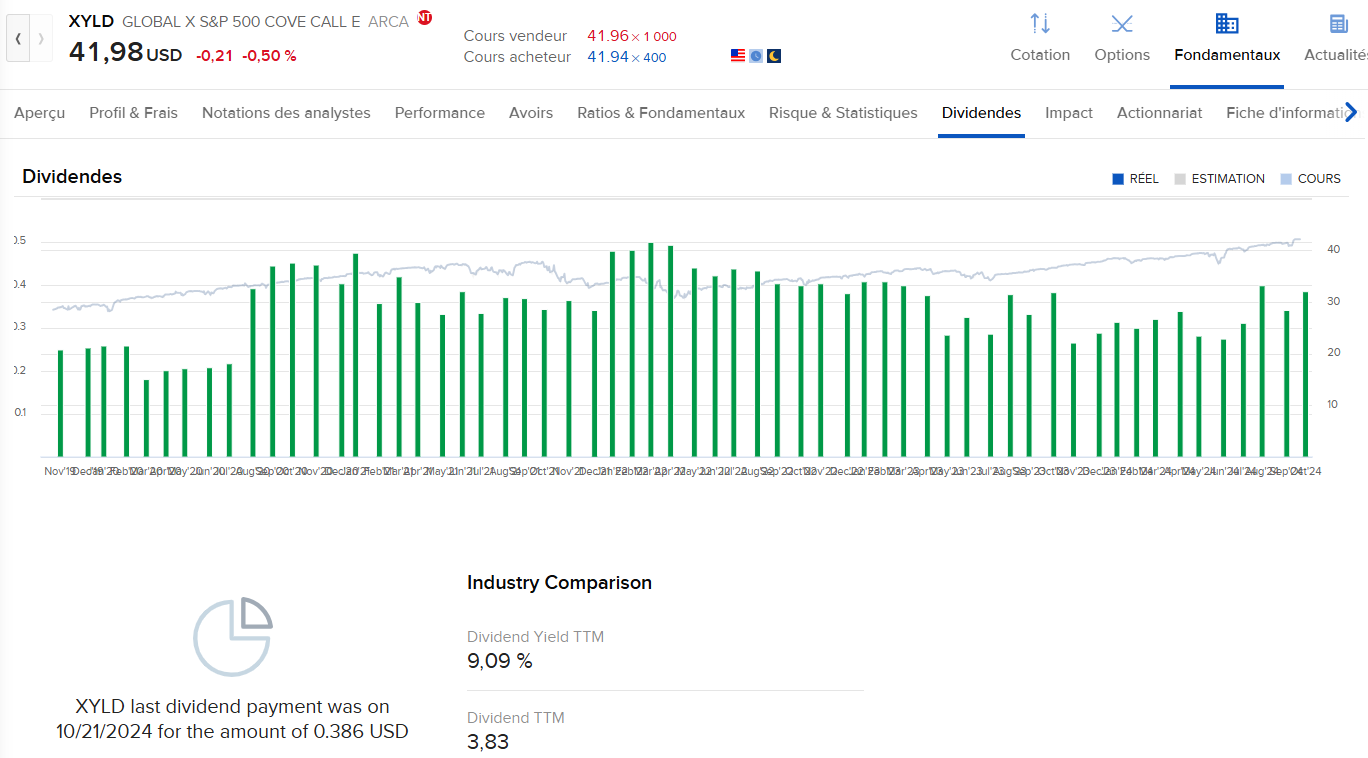Click the moon after-hours icon
This screenshot has height=758, width=1368.
coord(774,56)
